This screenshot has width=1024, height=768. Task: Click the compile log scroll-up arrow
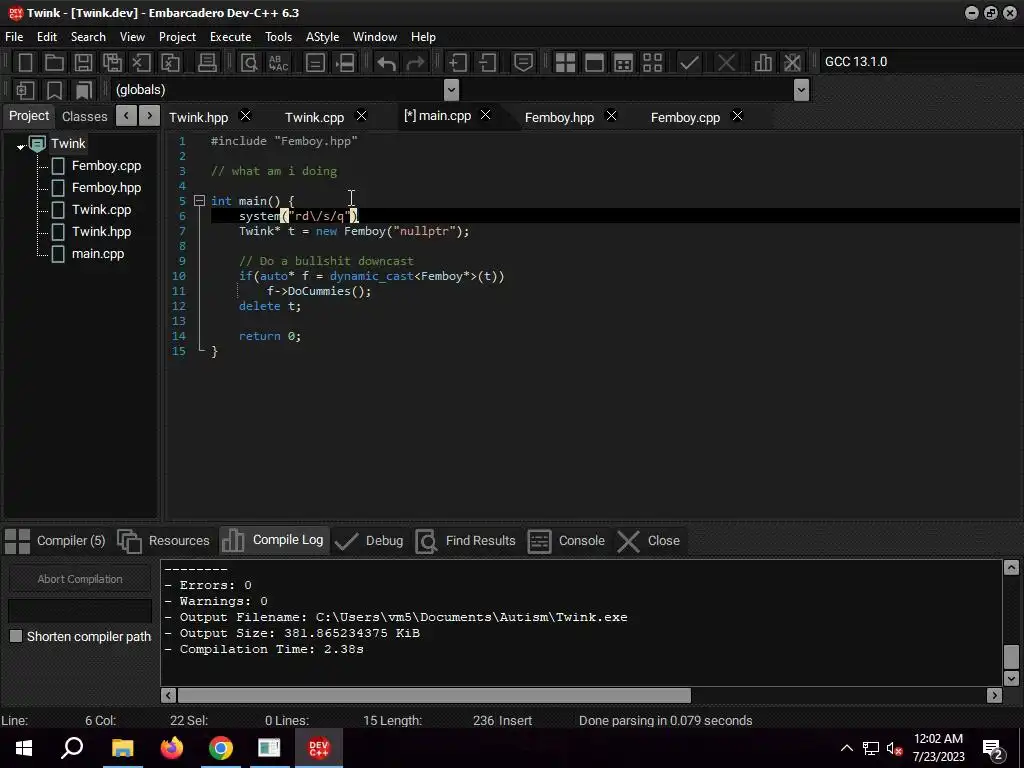[1011, 568]
